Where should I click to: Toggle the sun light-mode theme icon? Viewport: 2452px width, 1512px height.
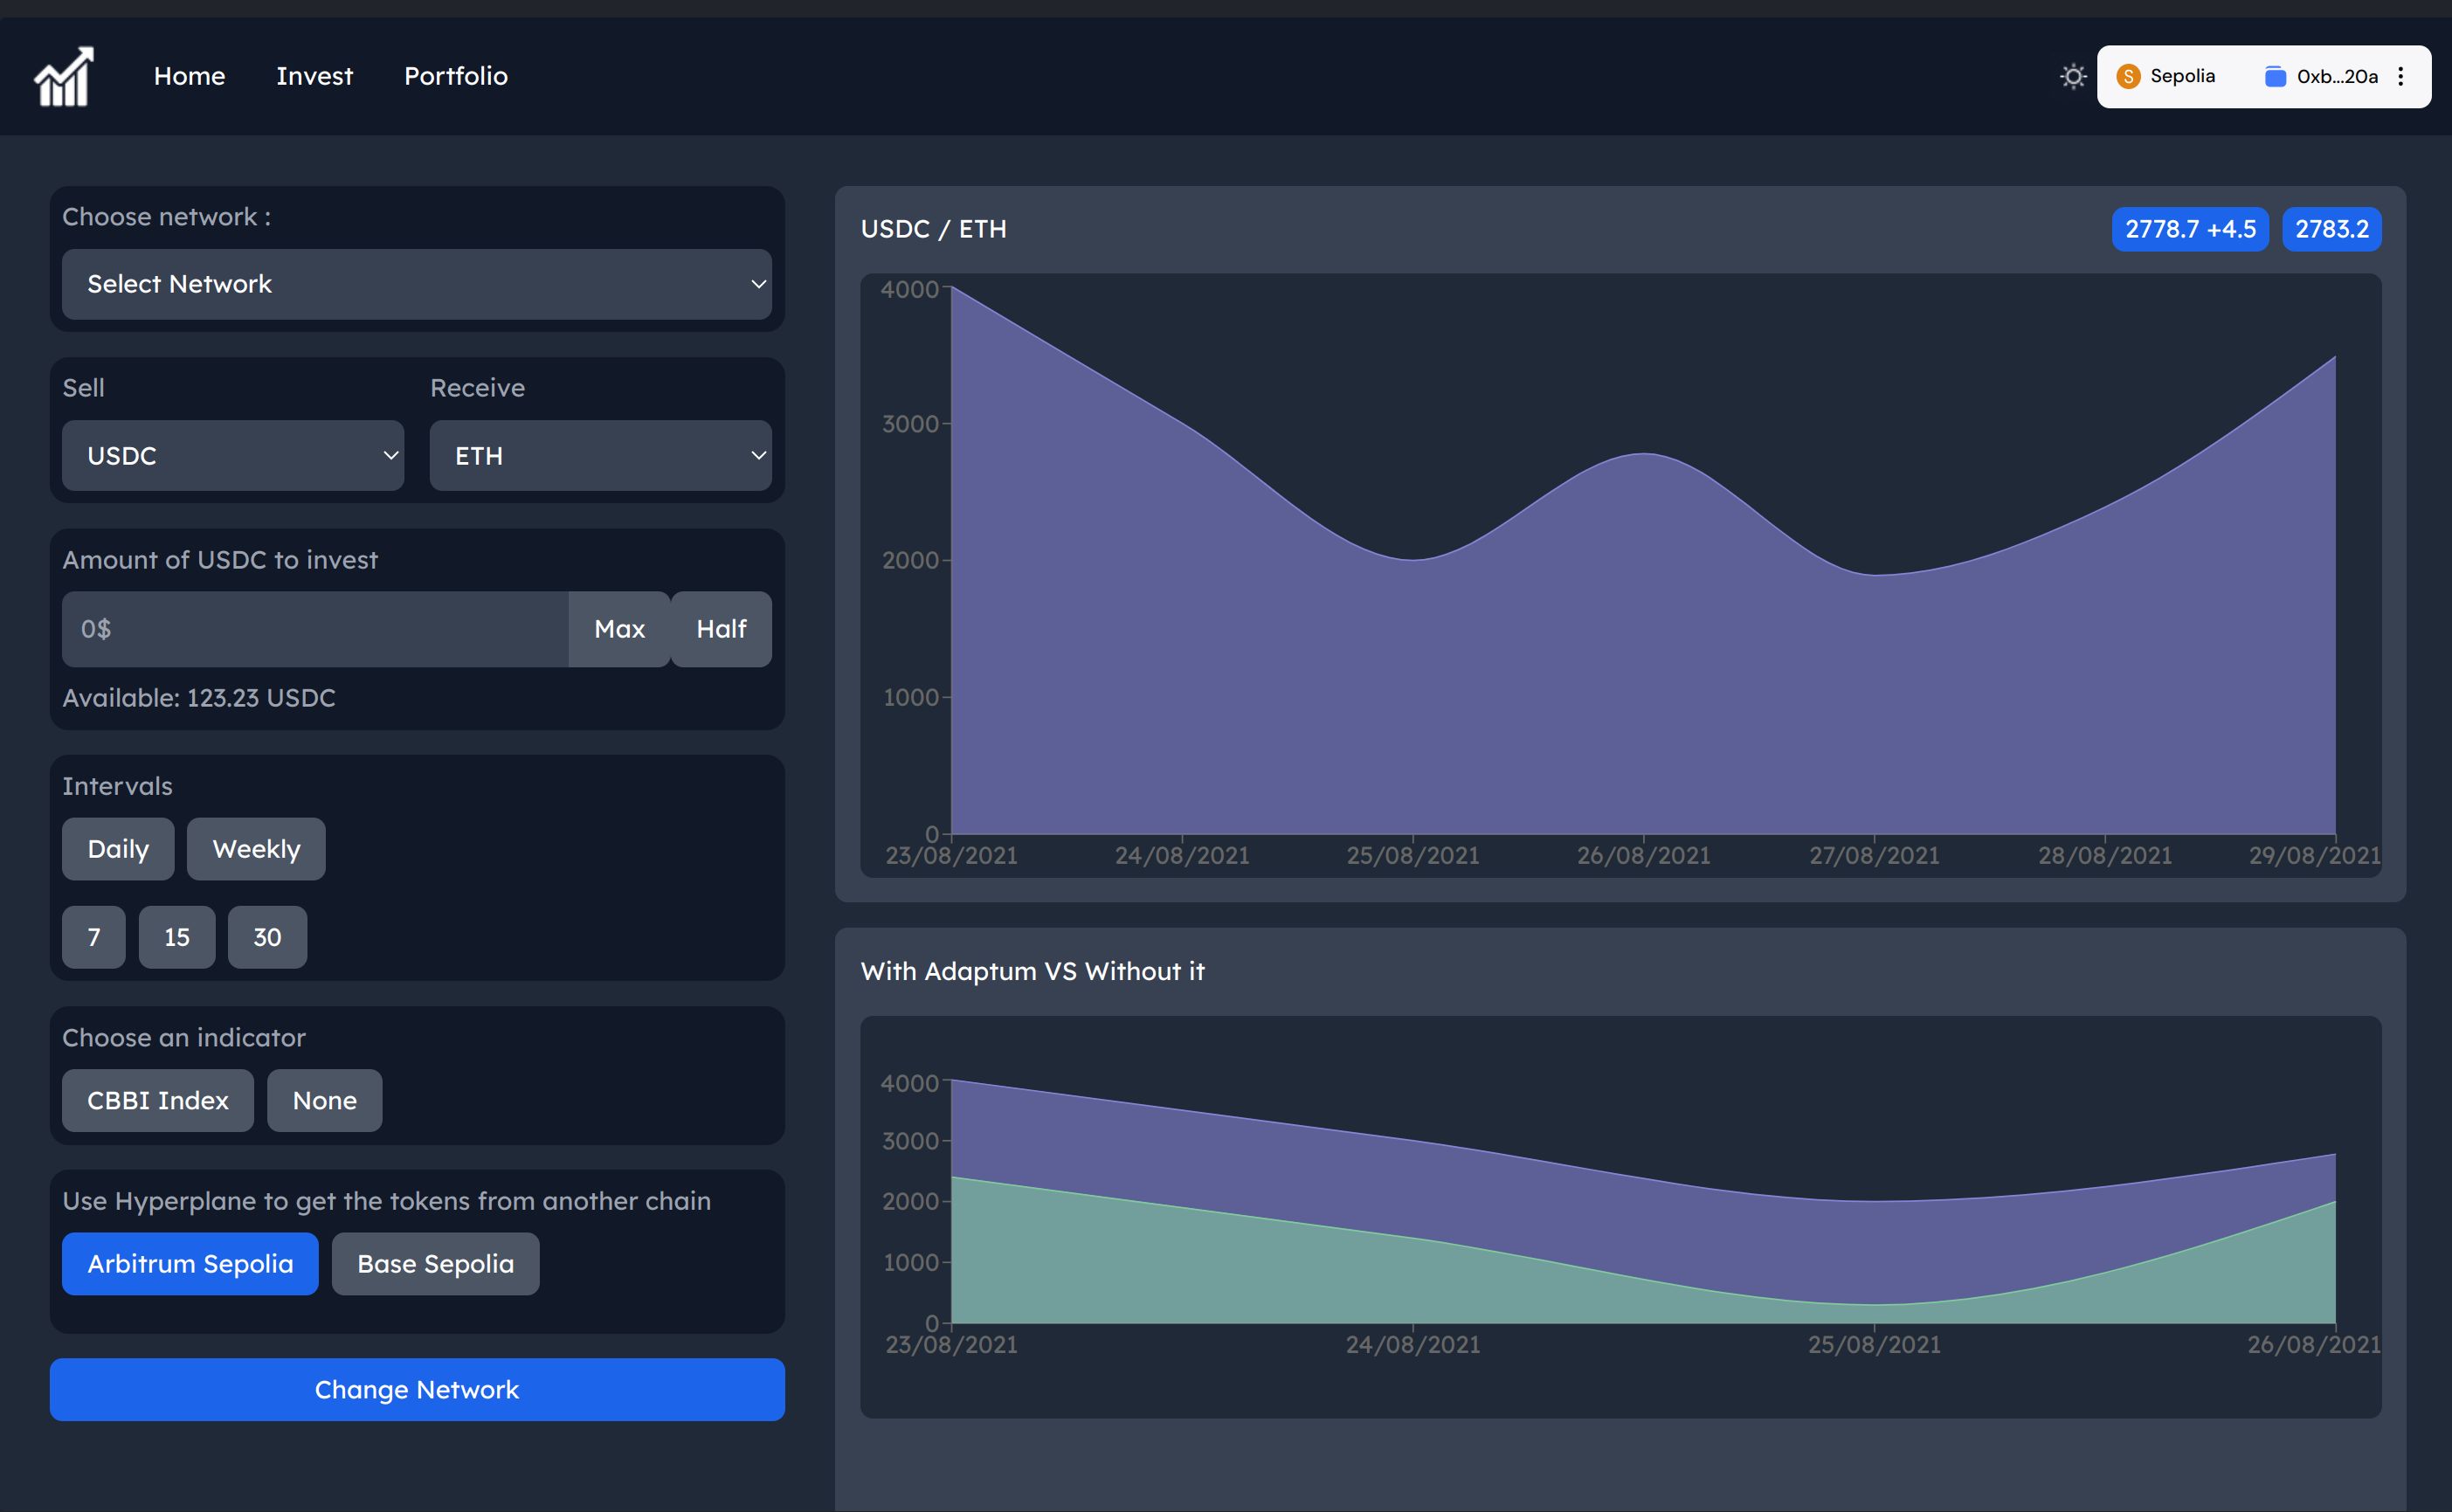2073,76
